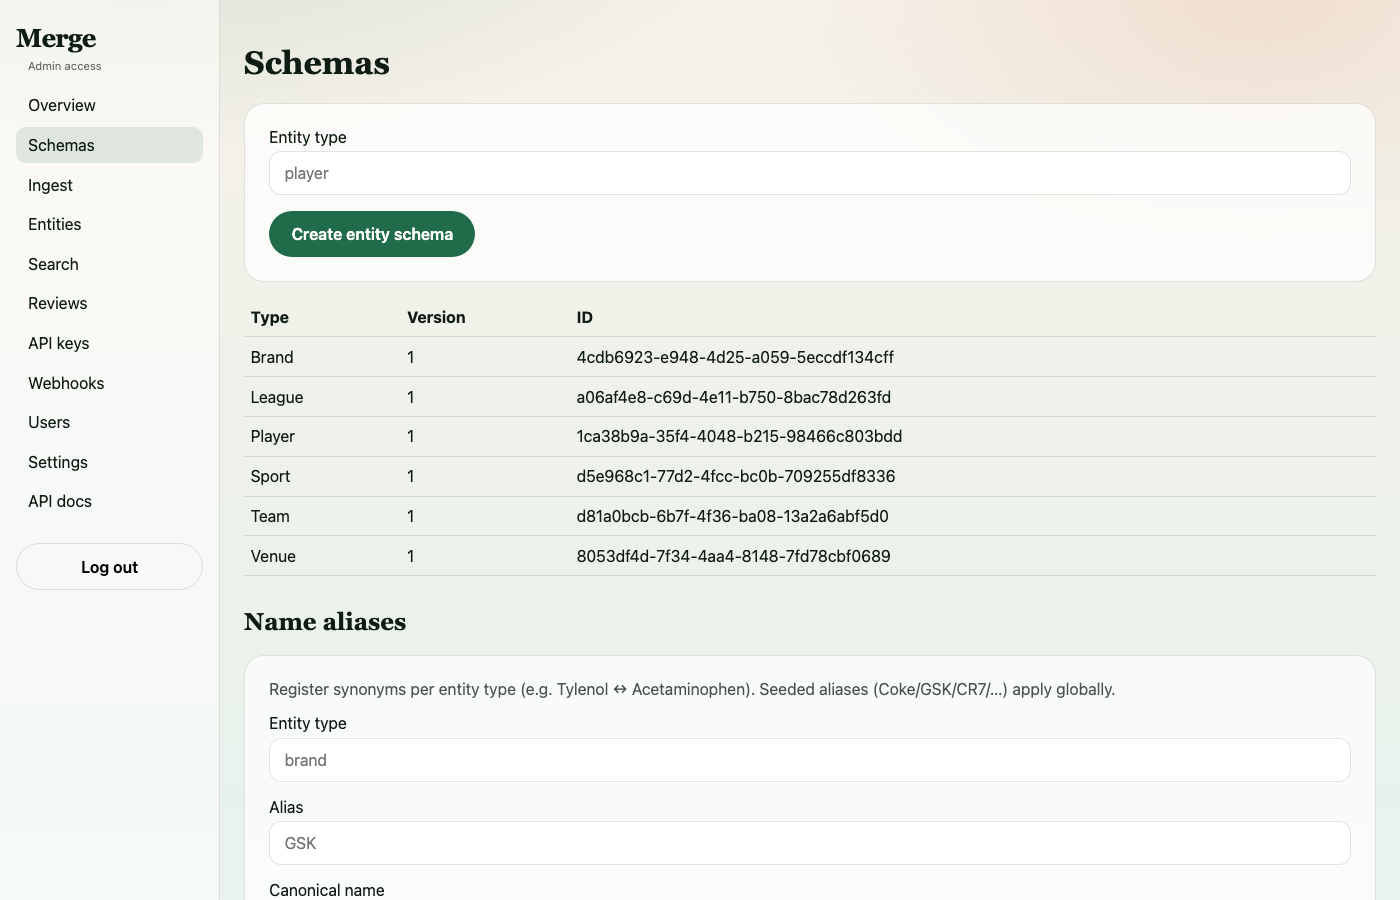Click the Schemas page heading
This screenshot has width=1400, height=900.
coord(317,63)
